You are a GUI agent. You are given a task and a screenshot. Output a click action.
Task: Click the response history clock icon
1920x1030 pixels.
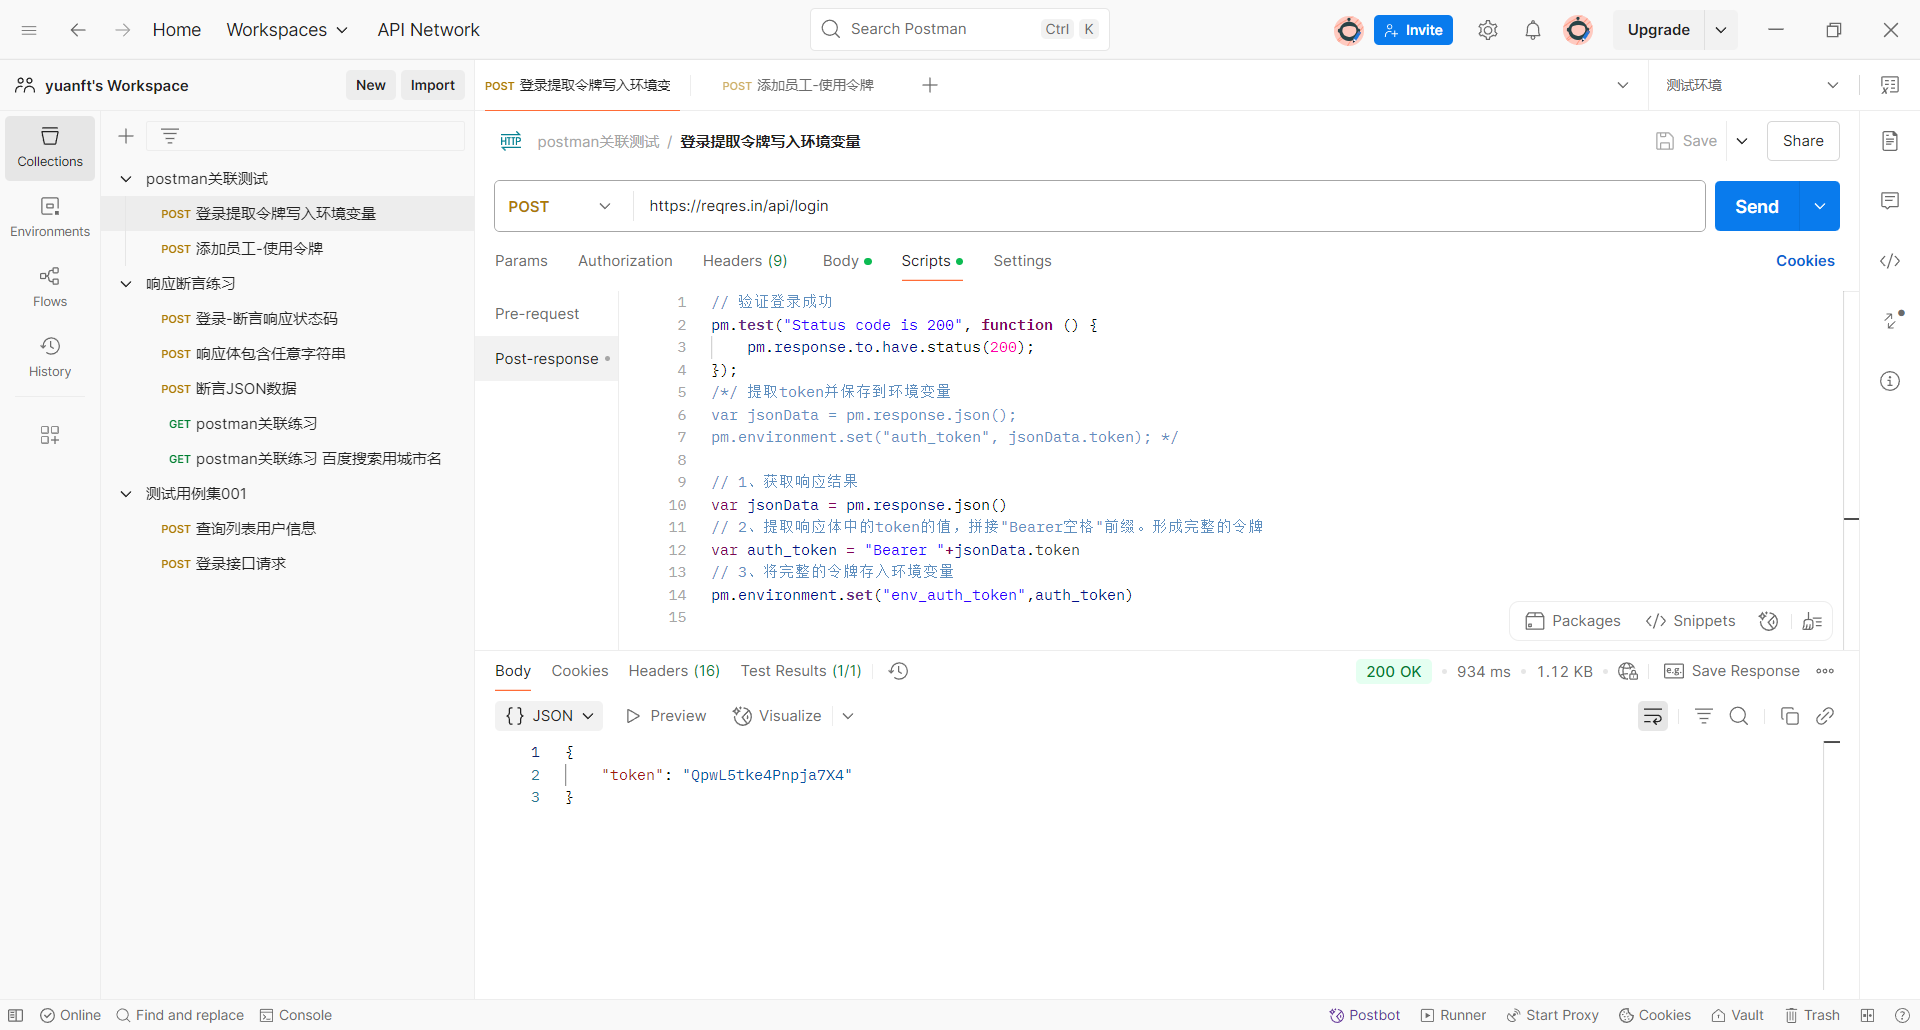pyautogui.click(x=899, y=671)
